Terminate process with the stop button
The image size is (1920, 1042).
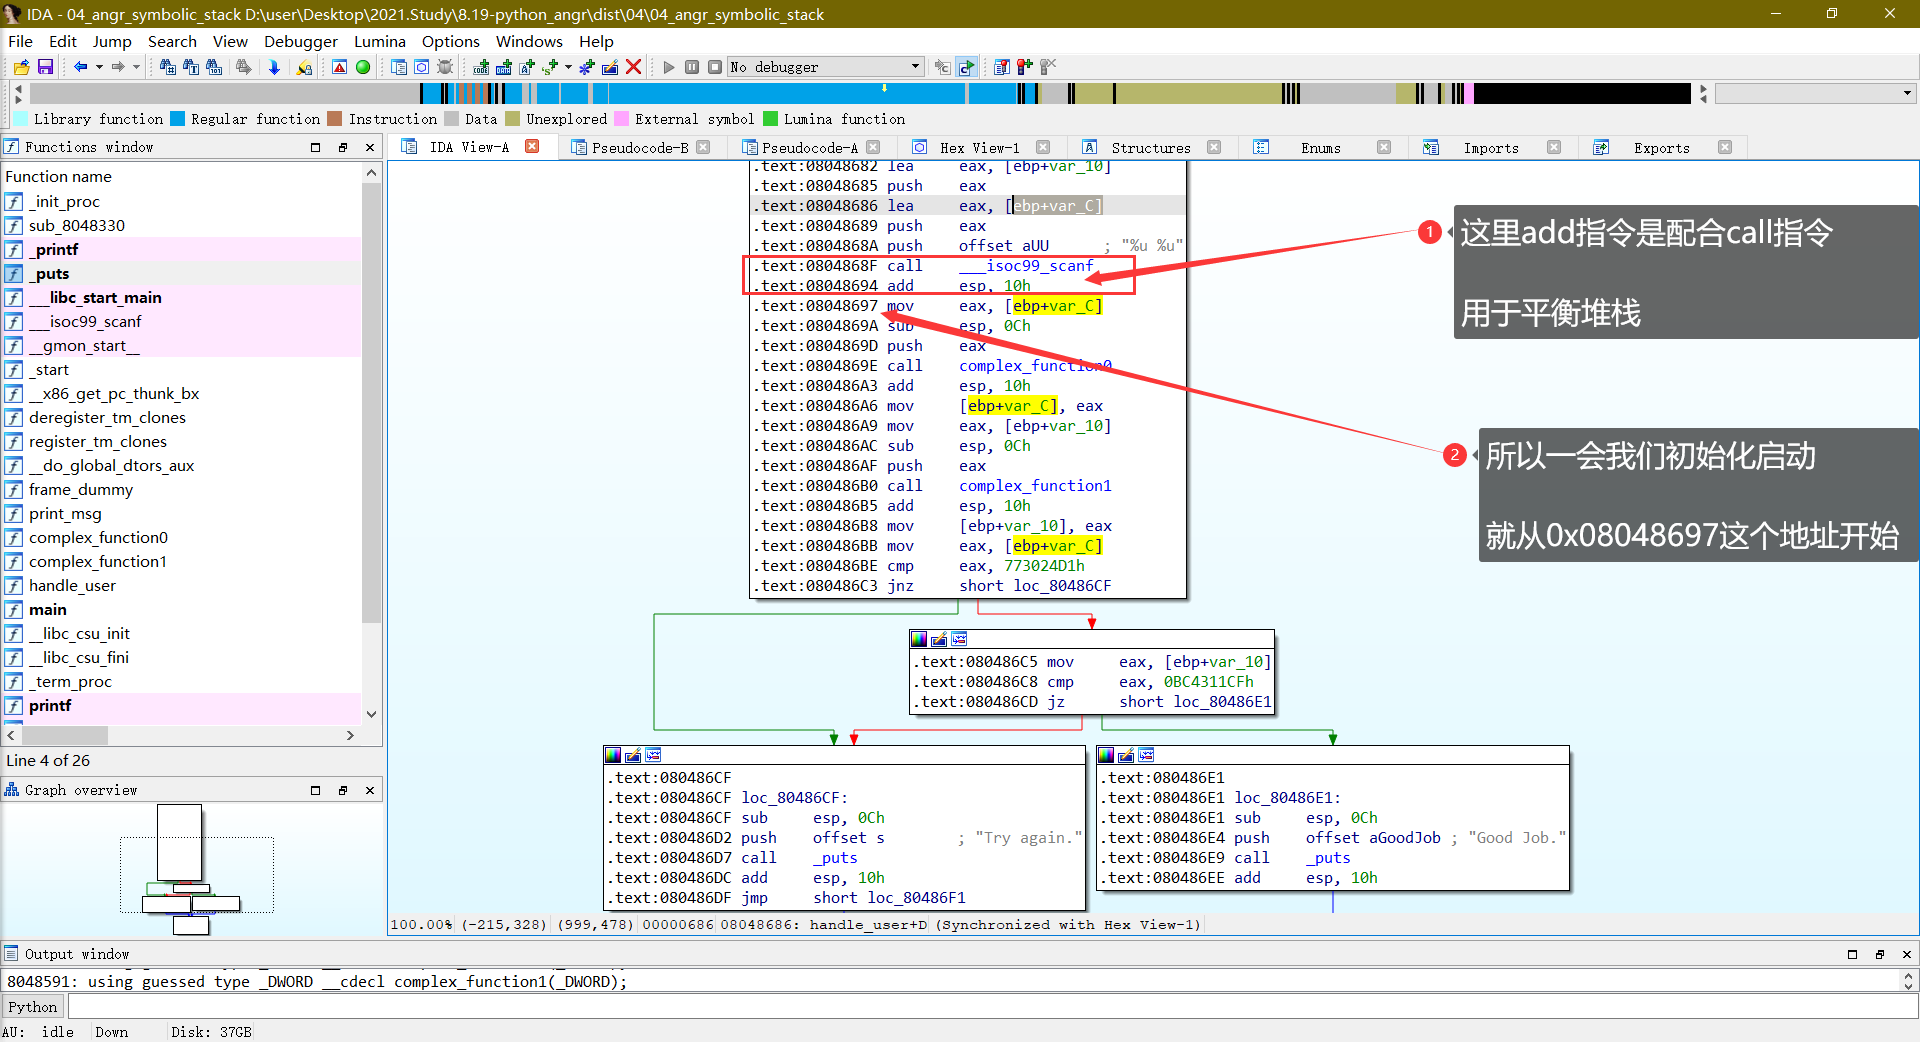pos(715,67)
